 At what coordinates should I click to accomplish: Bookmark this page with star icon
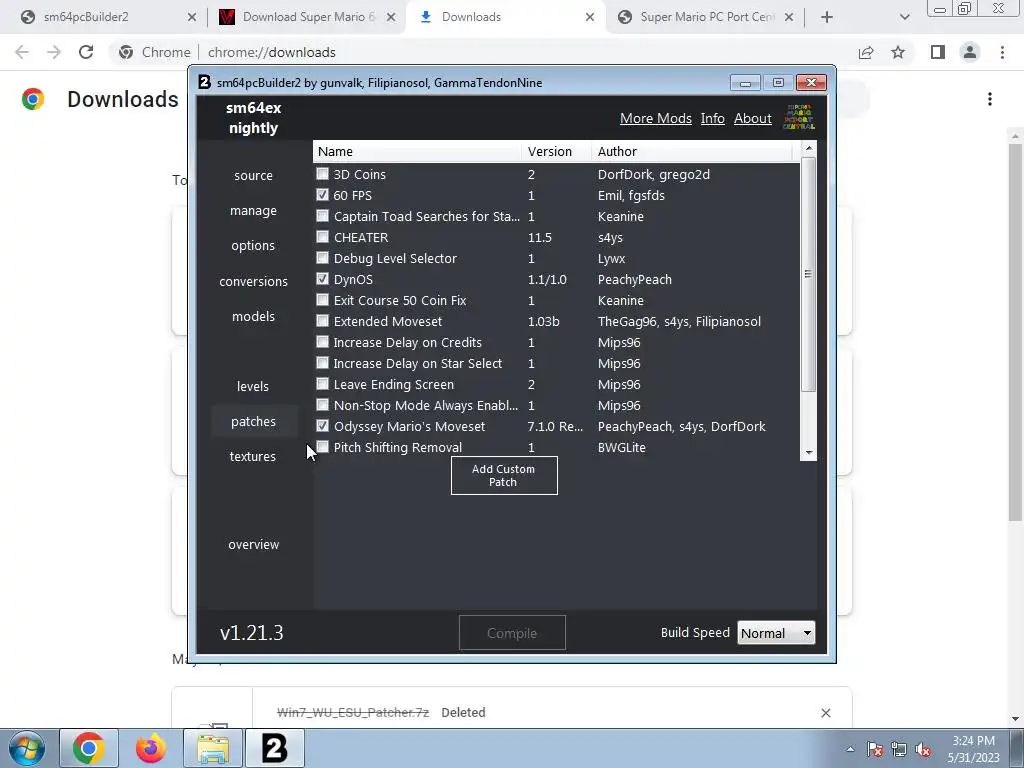[x=898, y=52]
